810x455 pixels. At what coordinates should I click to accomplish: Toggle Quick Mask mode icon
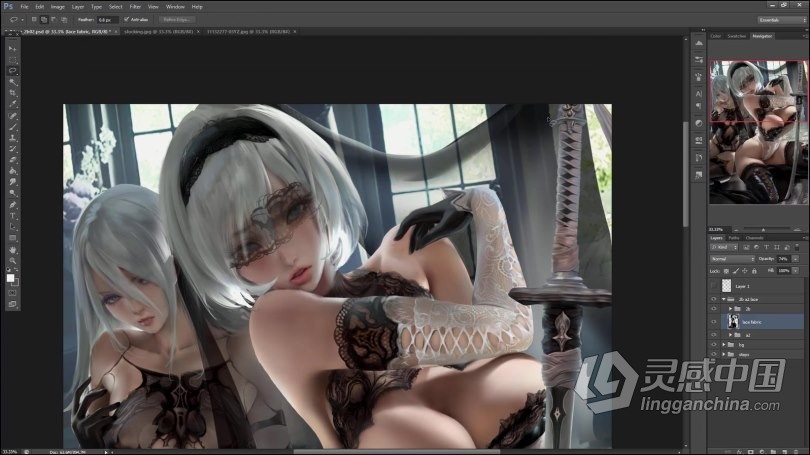point(12,293)
